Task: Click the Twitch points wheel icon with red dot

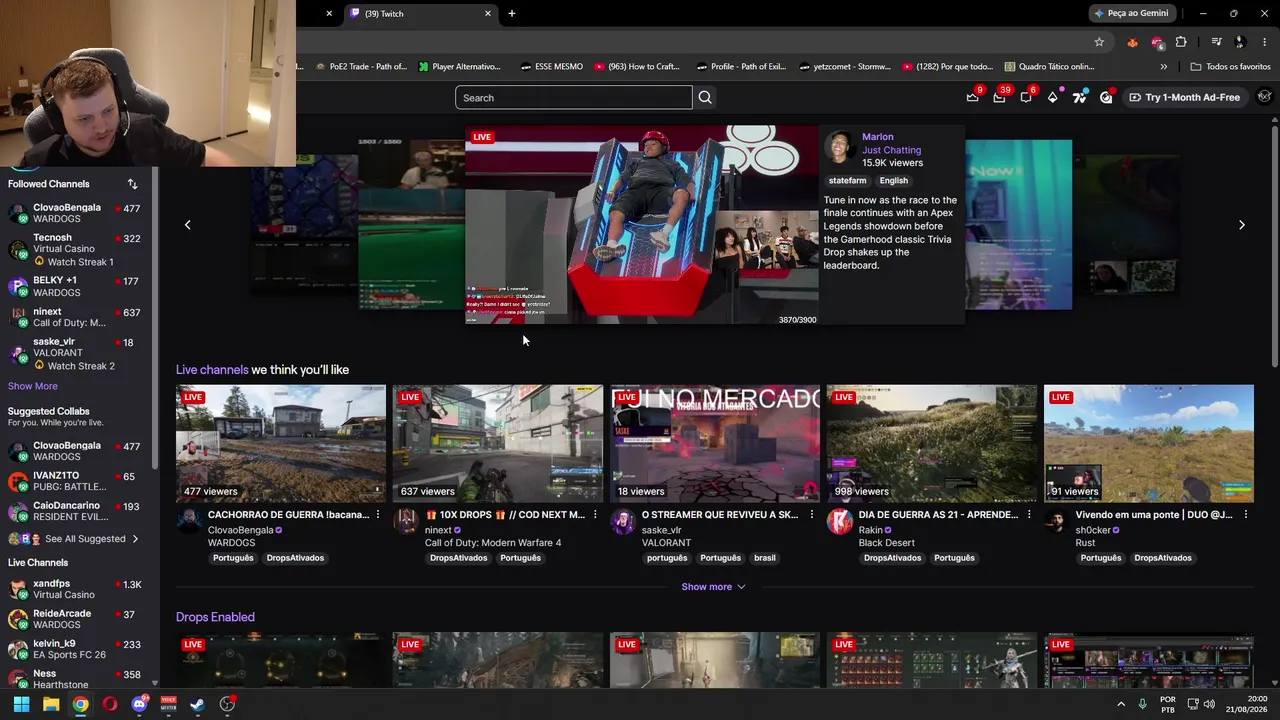Action: click(x=1106, y=97)
